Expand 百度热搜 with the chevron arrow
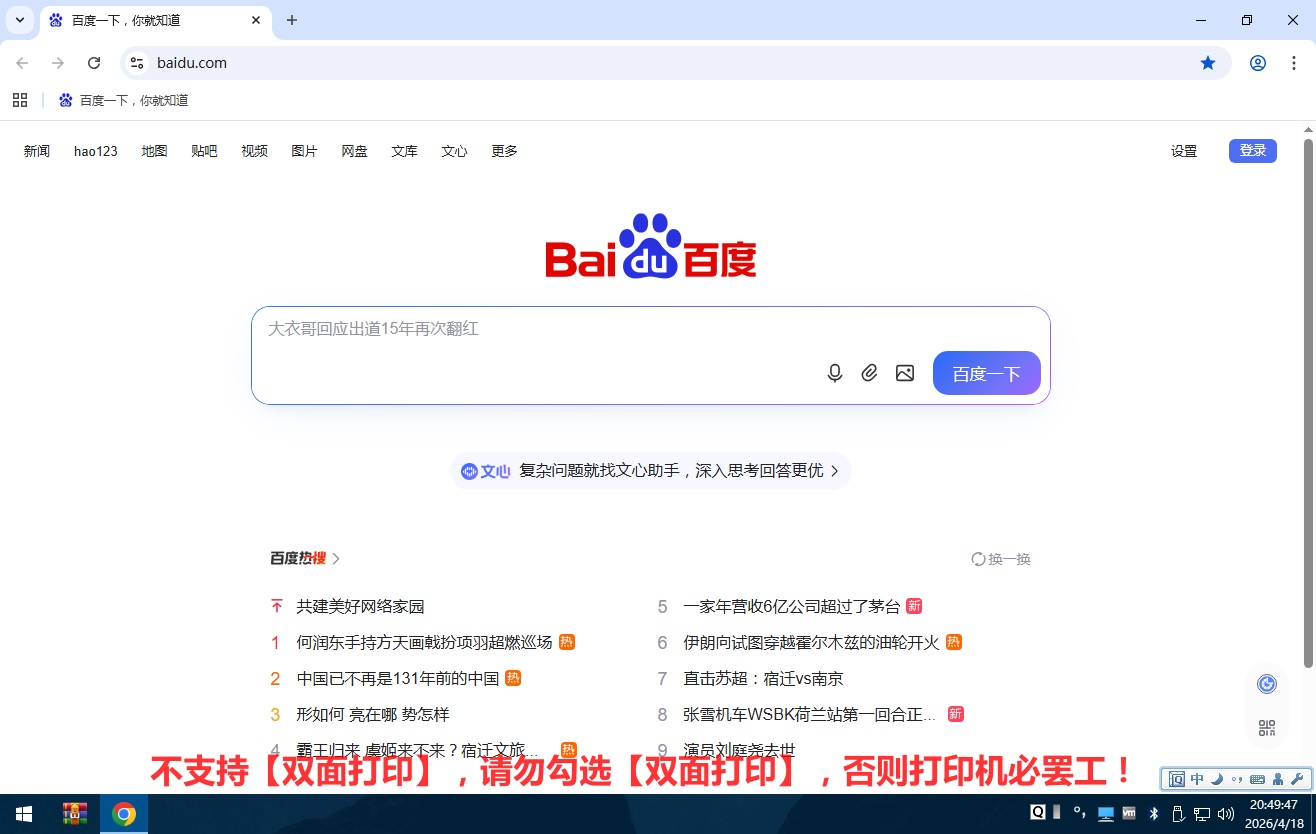 (x=336, y=559)
